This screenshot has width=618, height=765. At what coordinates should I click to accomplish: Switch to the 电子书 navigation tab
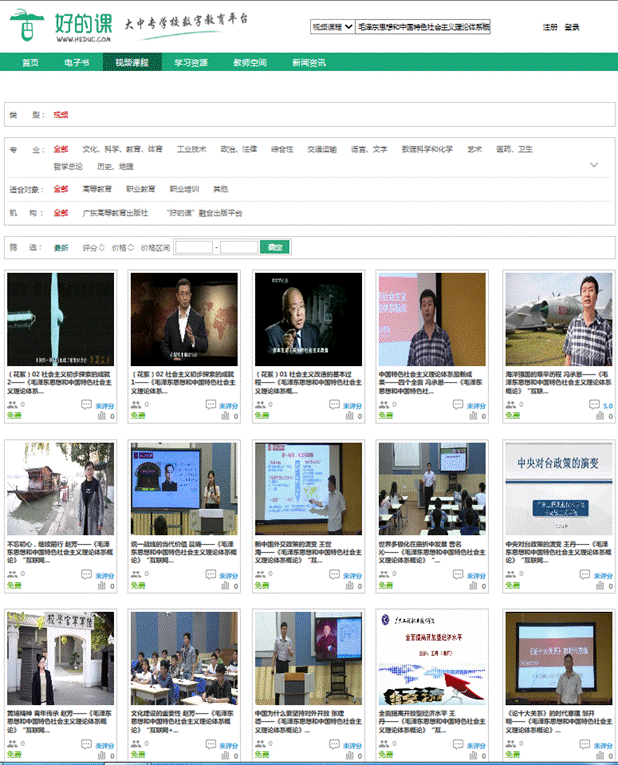tap(78, 62)
